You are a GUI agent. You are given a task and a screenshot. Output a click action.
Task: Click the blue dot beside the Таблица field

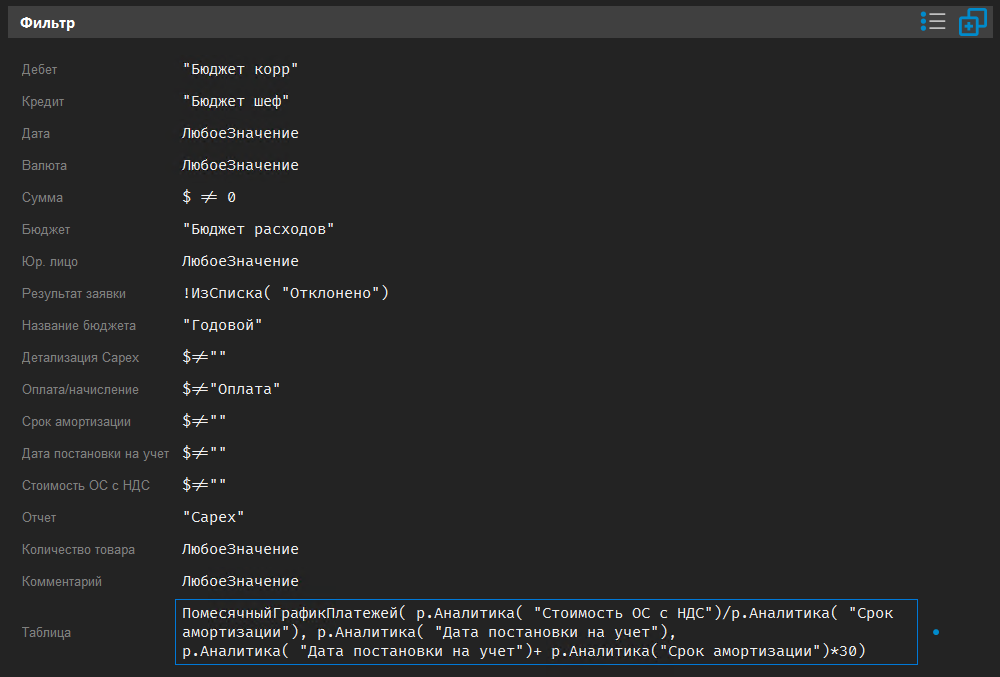point(936,632)
